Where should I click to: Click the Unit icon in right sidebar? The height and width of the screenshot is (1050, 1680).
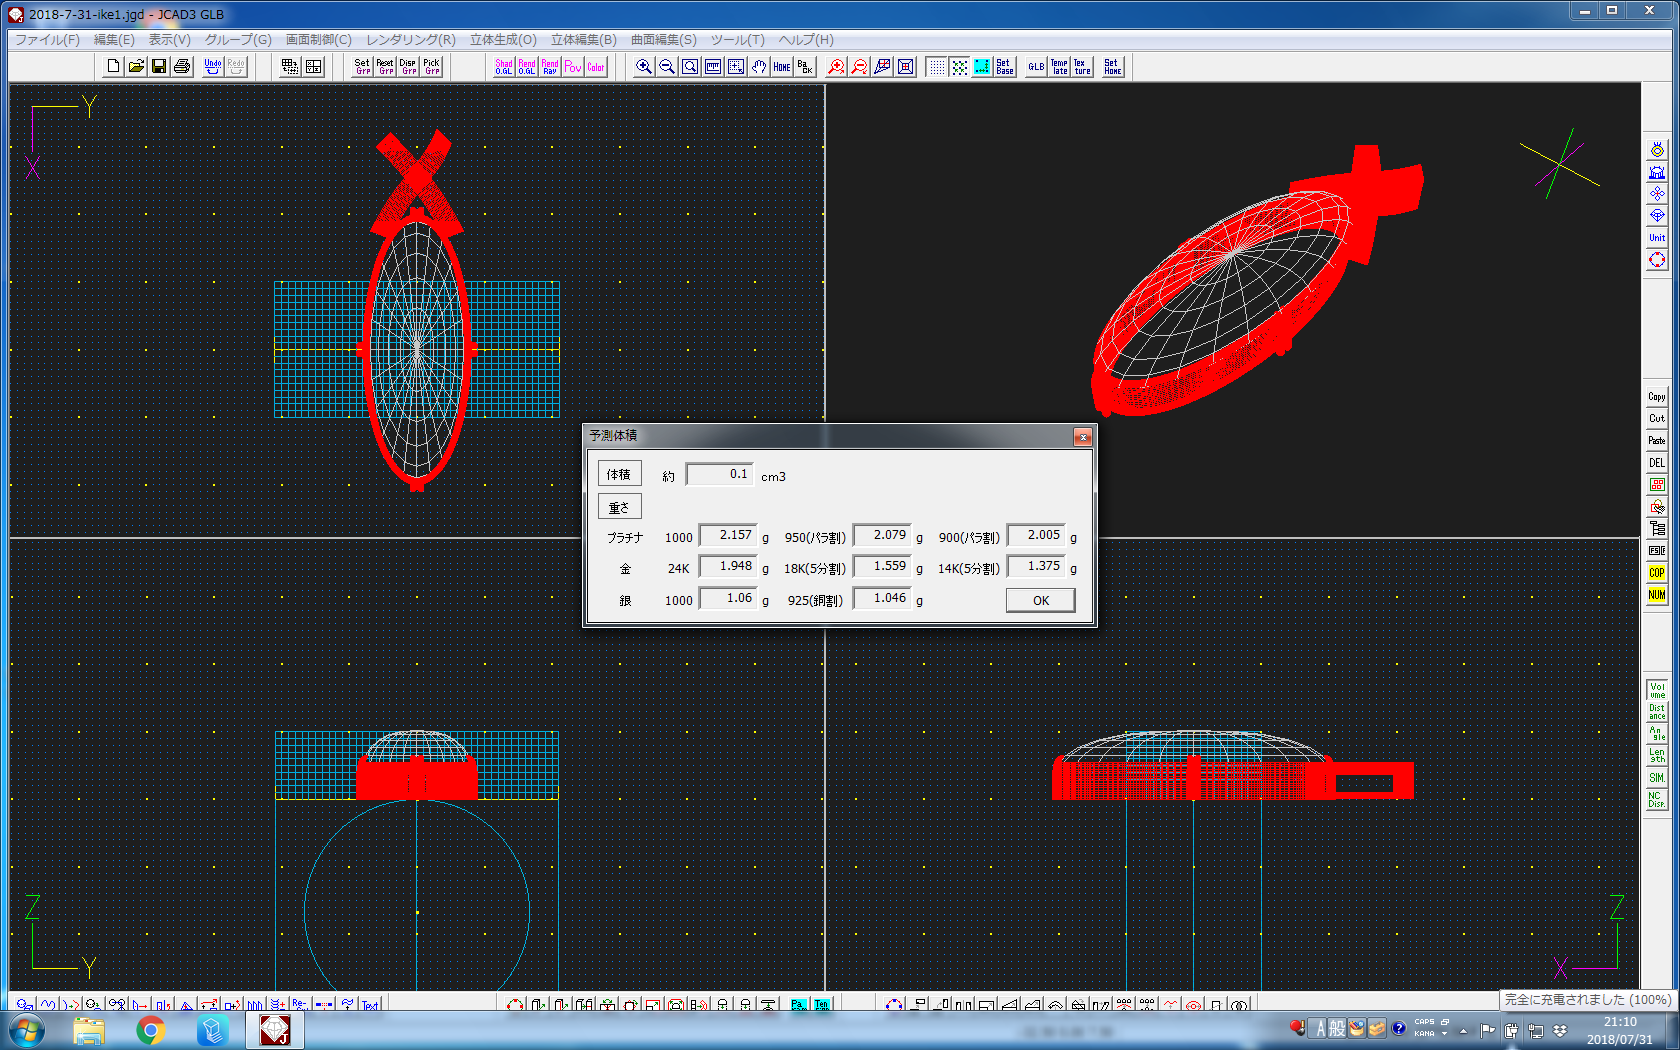(x=1657, y=238)
